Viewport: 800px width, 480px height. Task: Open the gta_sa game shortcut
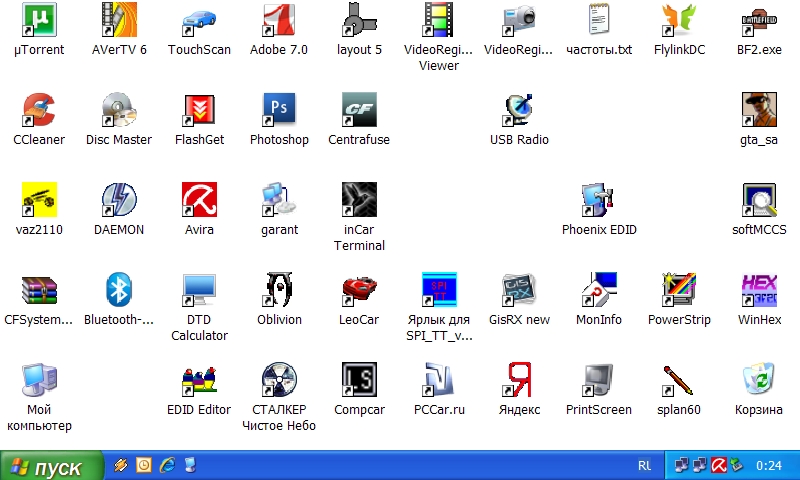(x=759, y=109)
